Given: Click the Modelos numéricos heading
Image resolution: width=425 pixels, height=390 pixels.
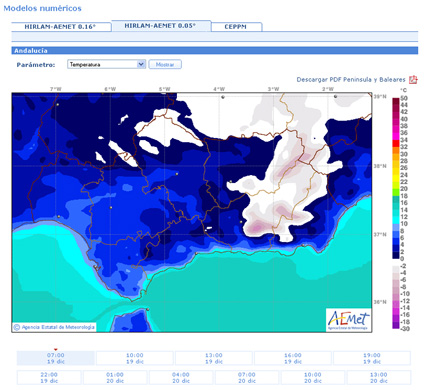Looking at the screenshot, I should coord(42,8).
